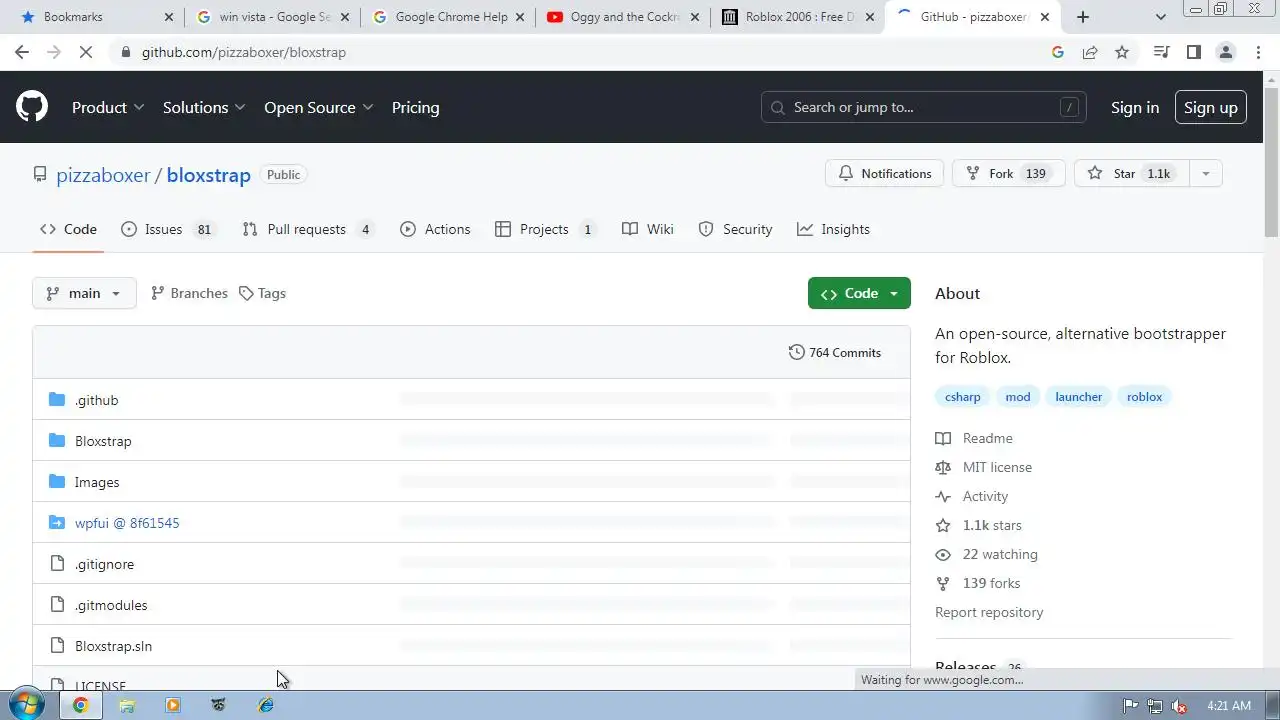
Task: Click the launcher topic tag
Action: [1078, 397]
